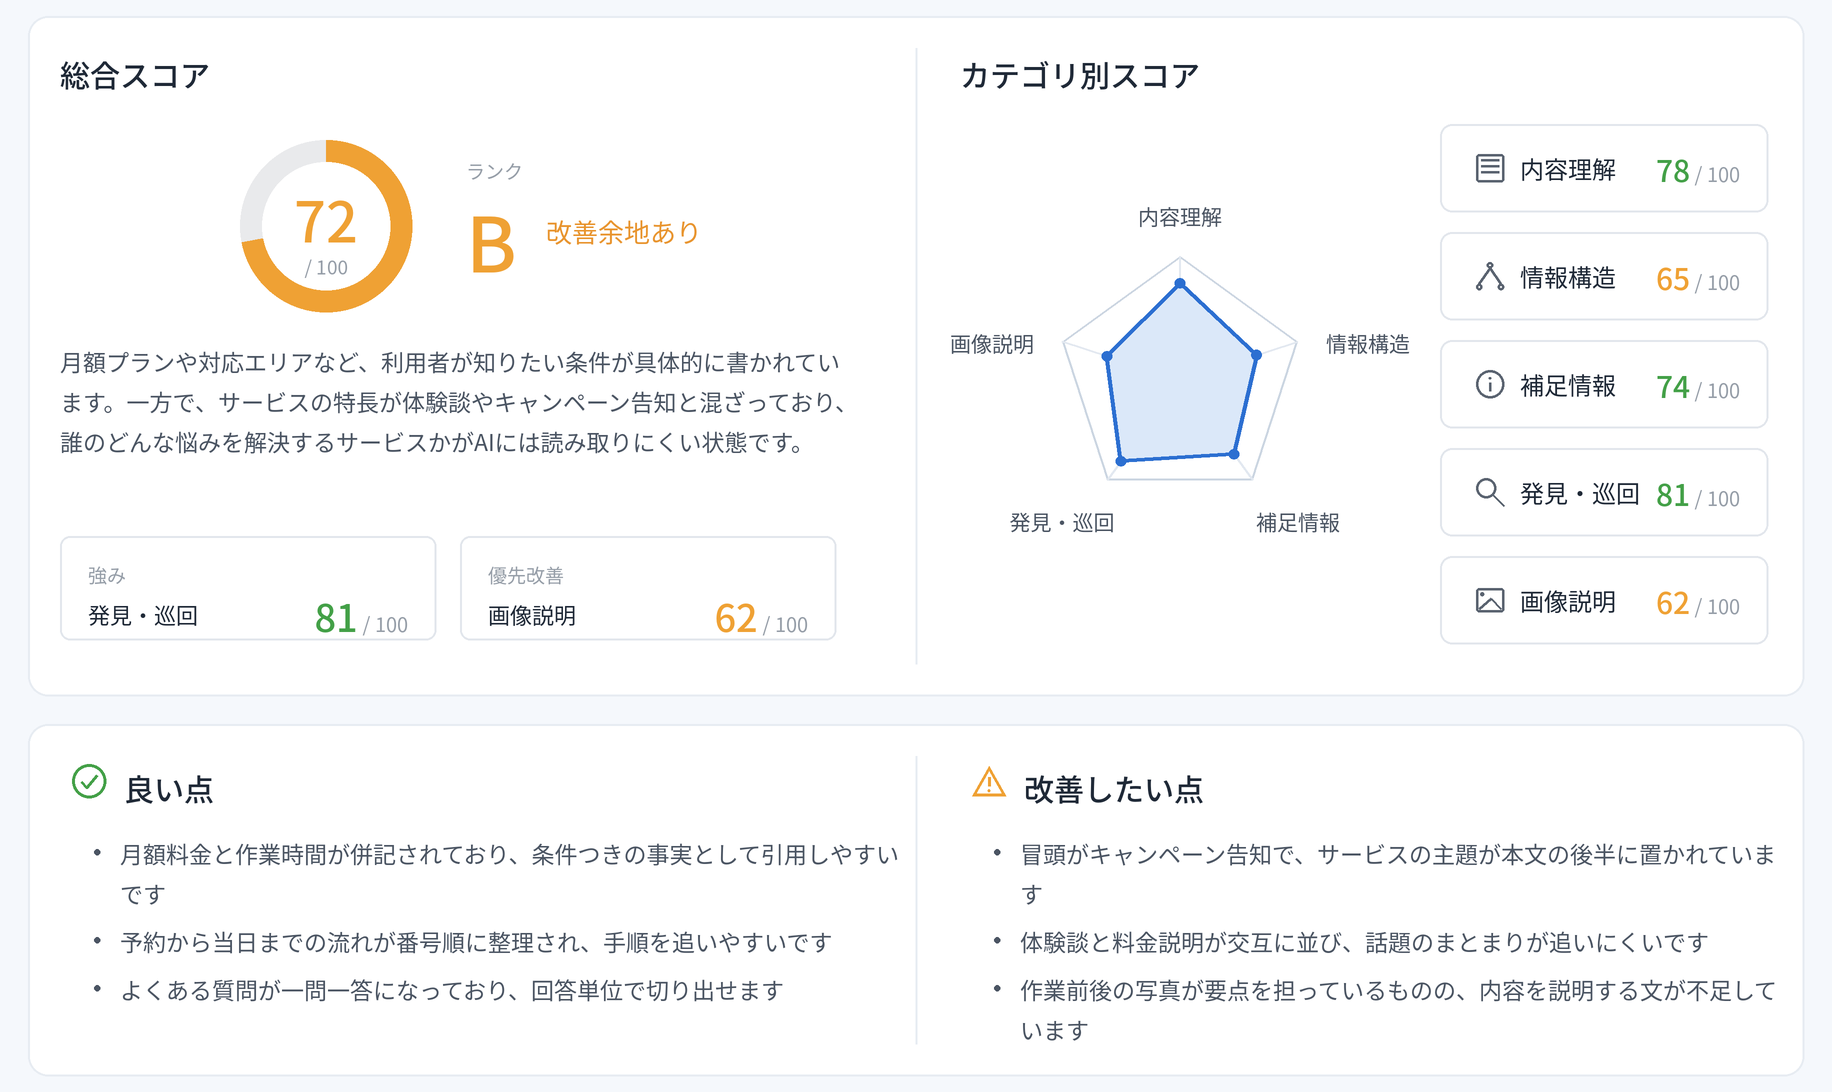Click the large B rank letter
Screen dimensions: 1832x1092
click(x=492, y=245)
